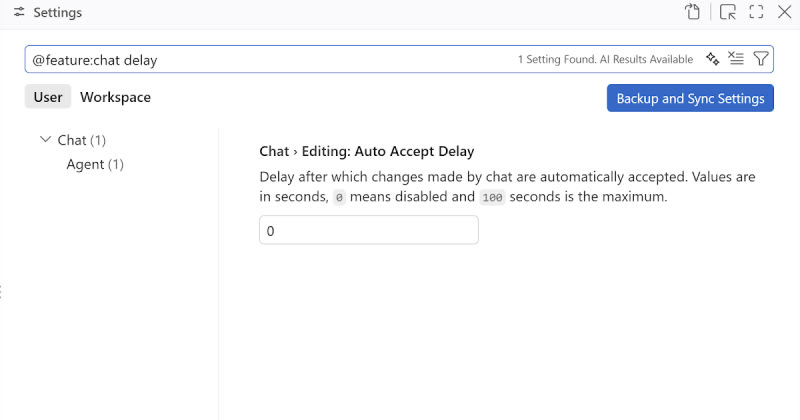Image resolution: width=800 pixels, height=420 pixels.
Task: Collapse the Chat tree chevron
Action: pyautogui.click(x=45, y=139)
